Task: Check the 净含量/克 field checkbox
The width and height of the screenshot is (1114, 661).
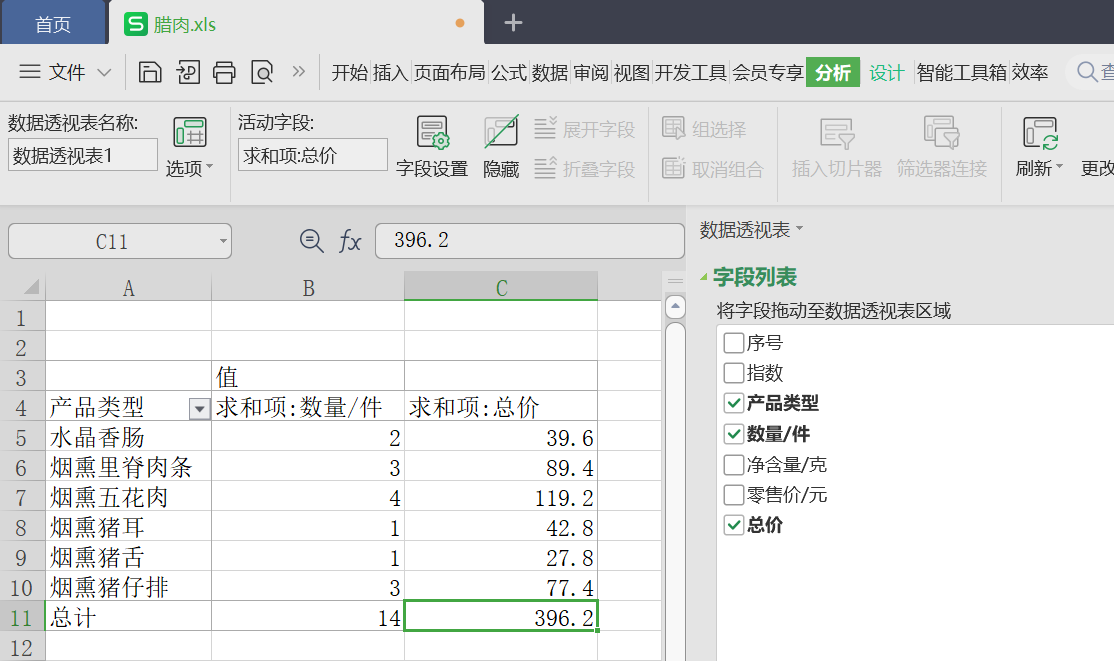Action: tap(734, 465)
